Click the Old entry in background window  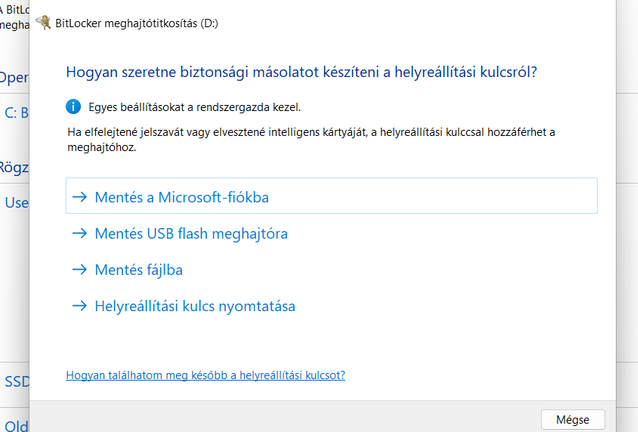pos(14,423)
